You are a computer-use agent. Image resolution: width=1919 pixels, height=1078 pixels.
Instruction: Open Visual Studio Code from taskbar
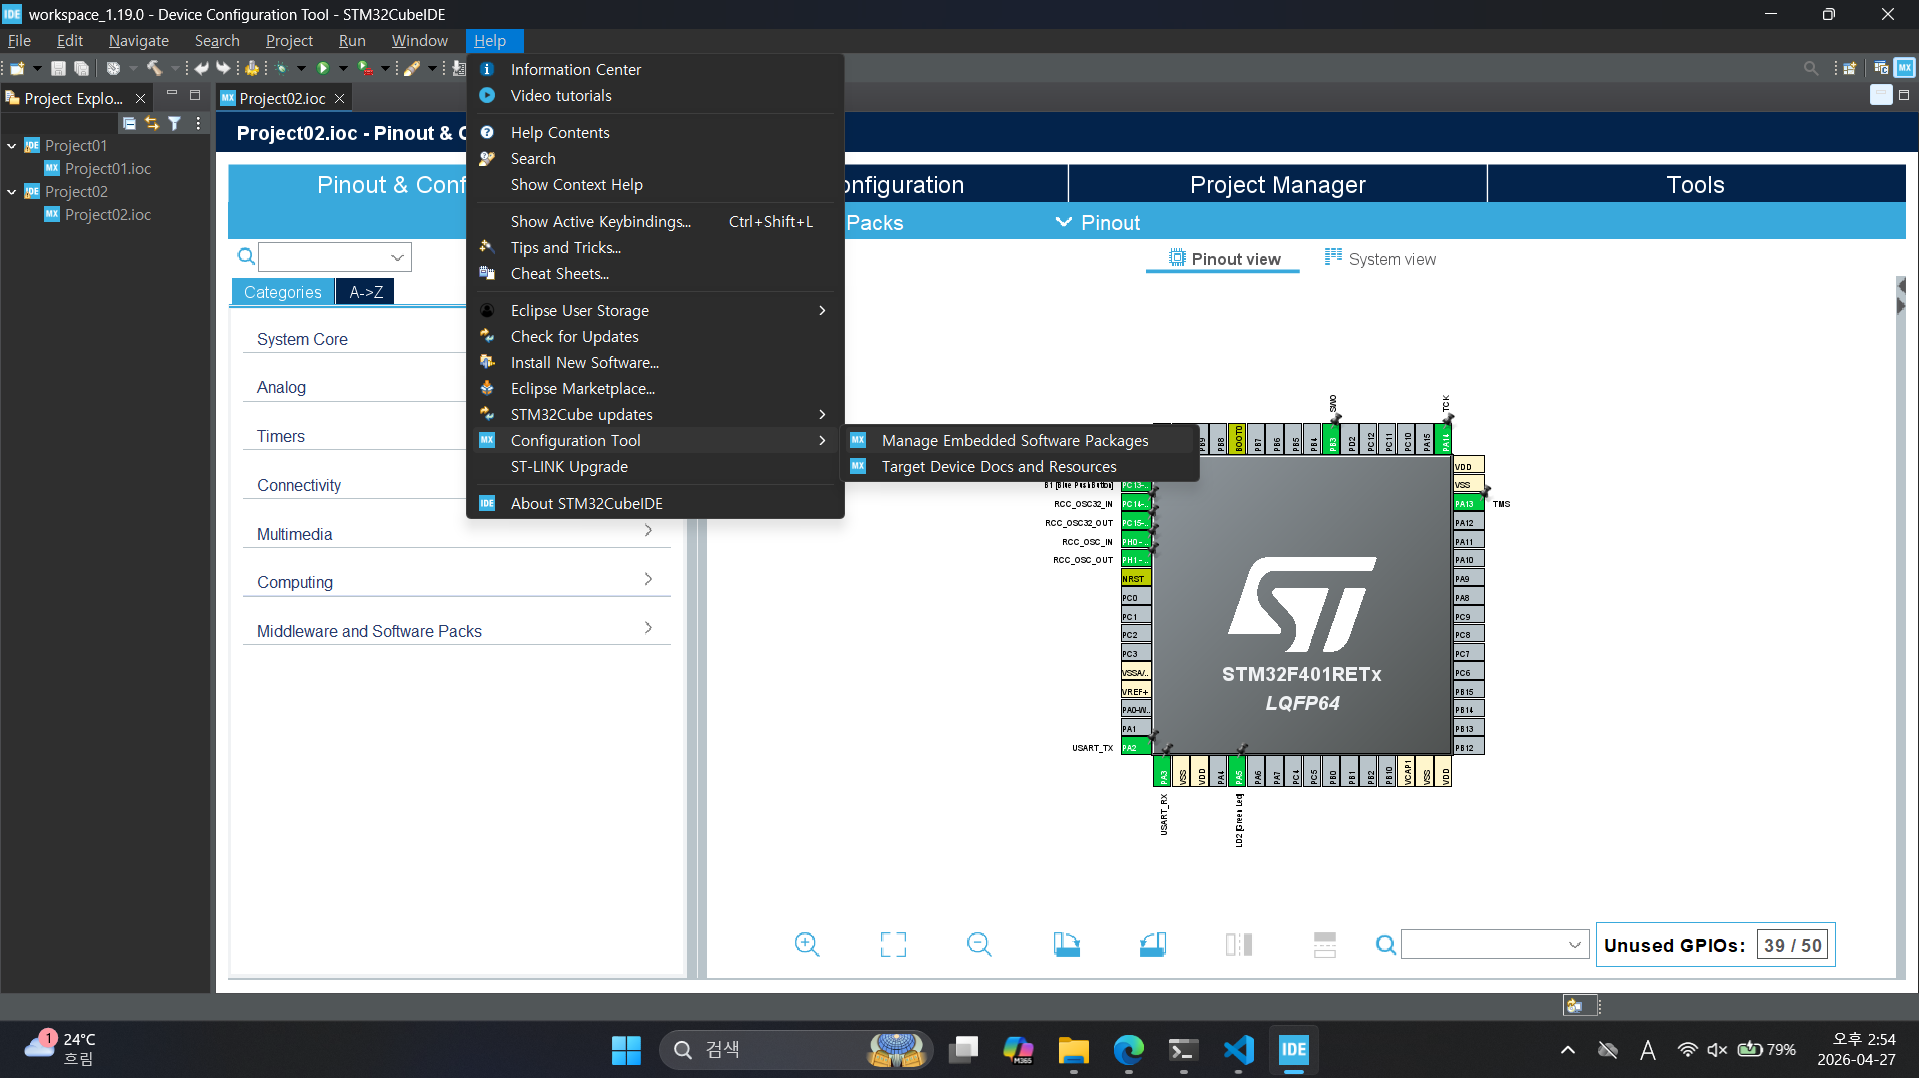click(x=1238, y=1049)
